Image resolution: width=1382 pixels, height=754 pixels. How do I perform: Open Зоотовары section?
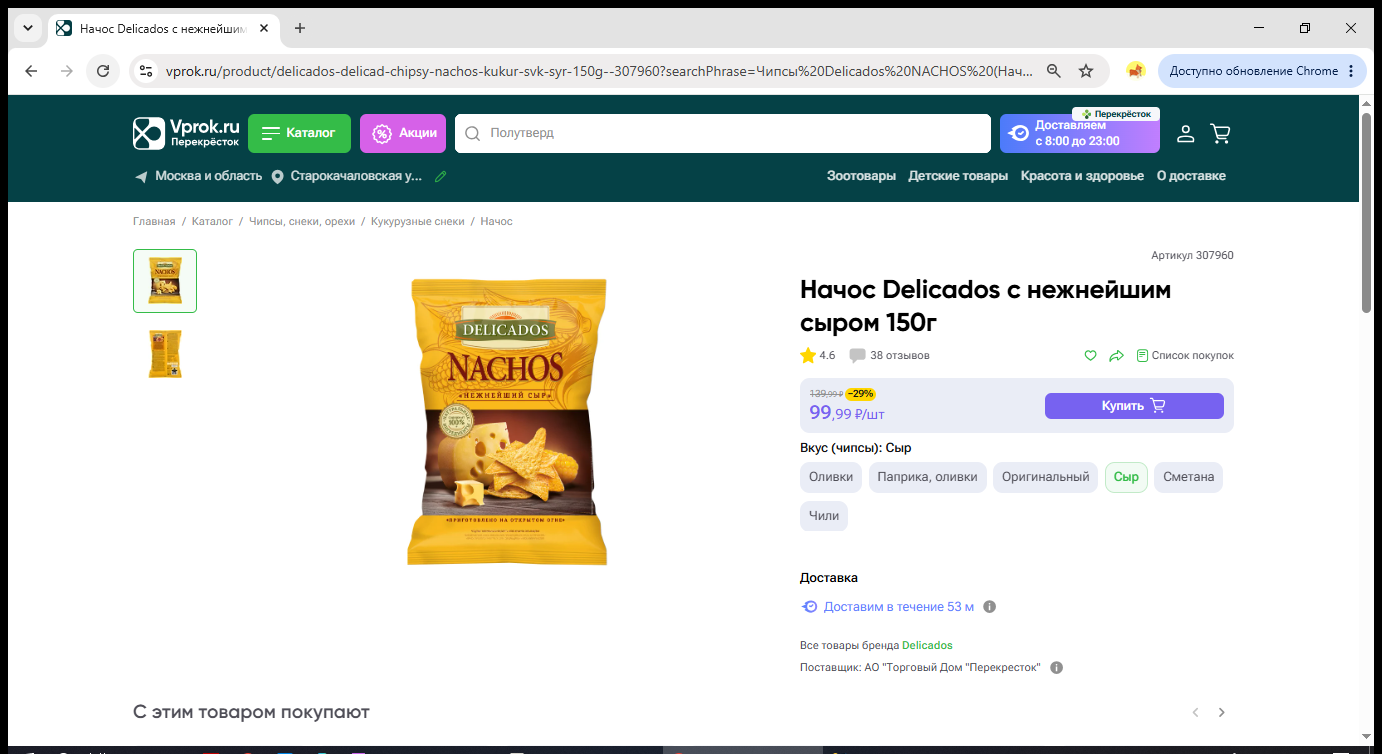(861, 176)
